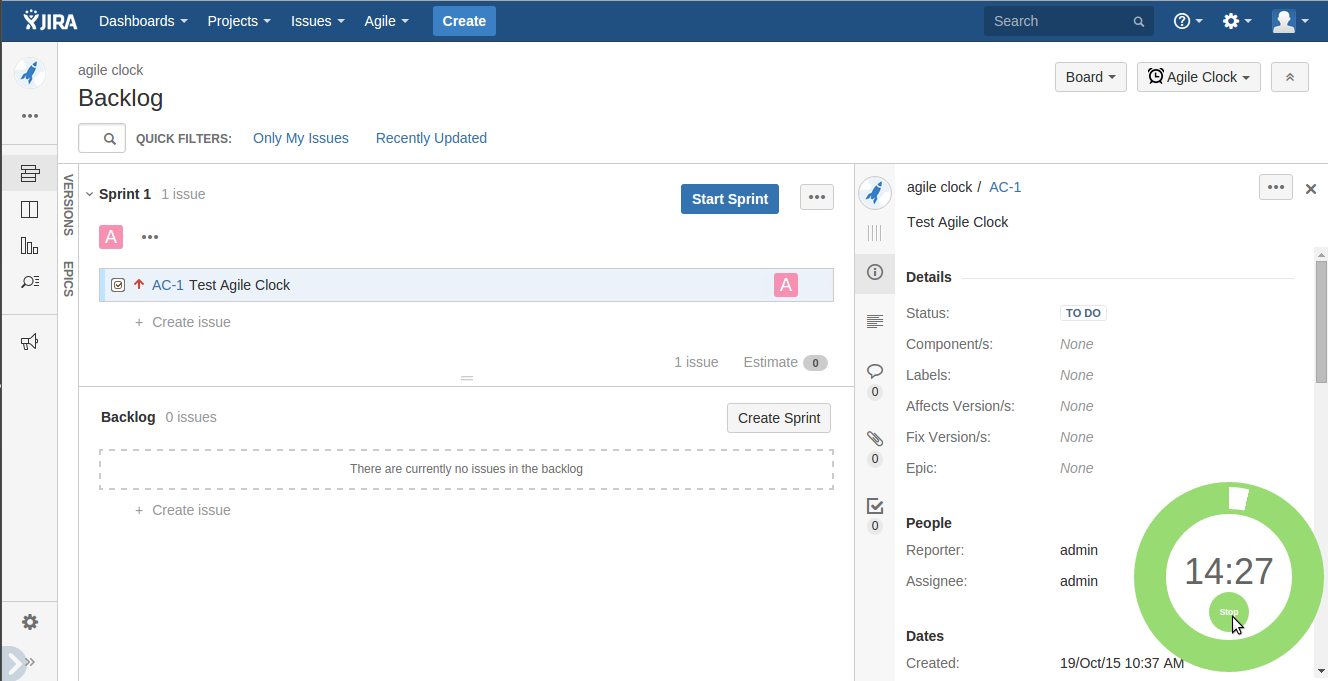Click the rocket project avatar in the sidebar

tap(30, 73)
